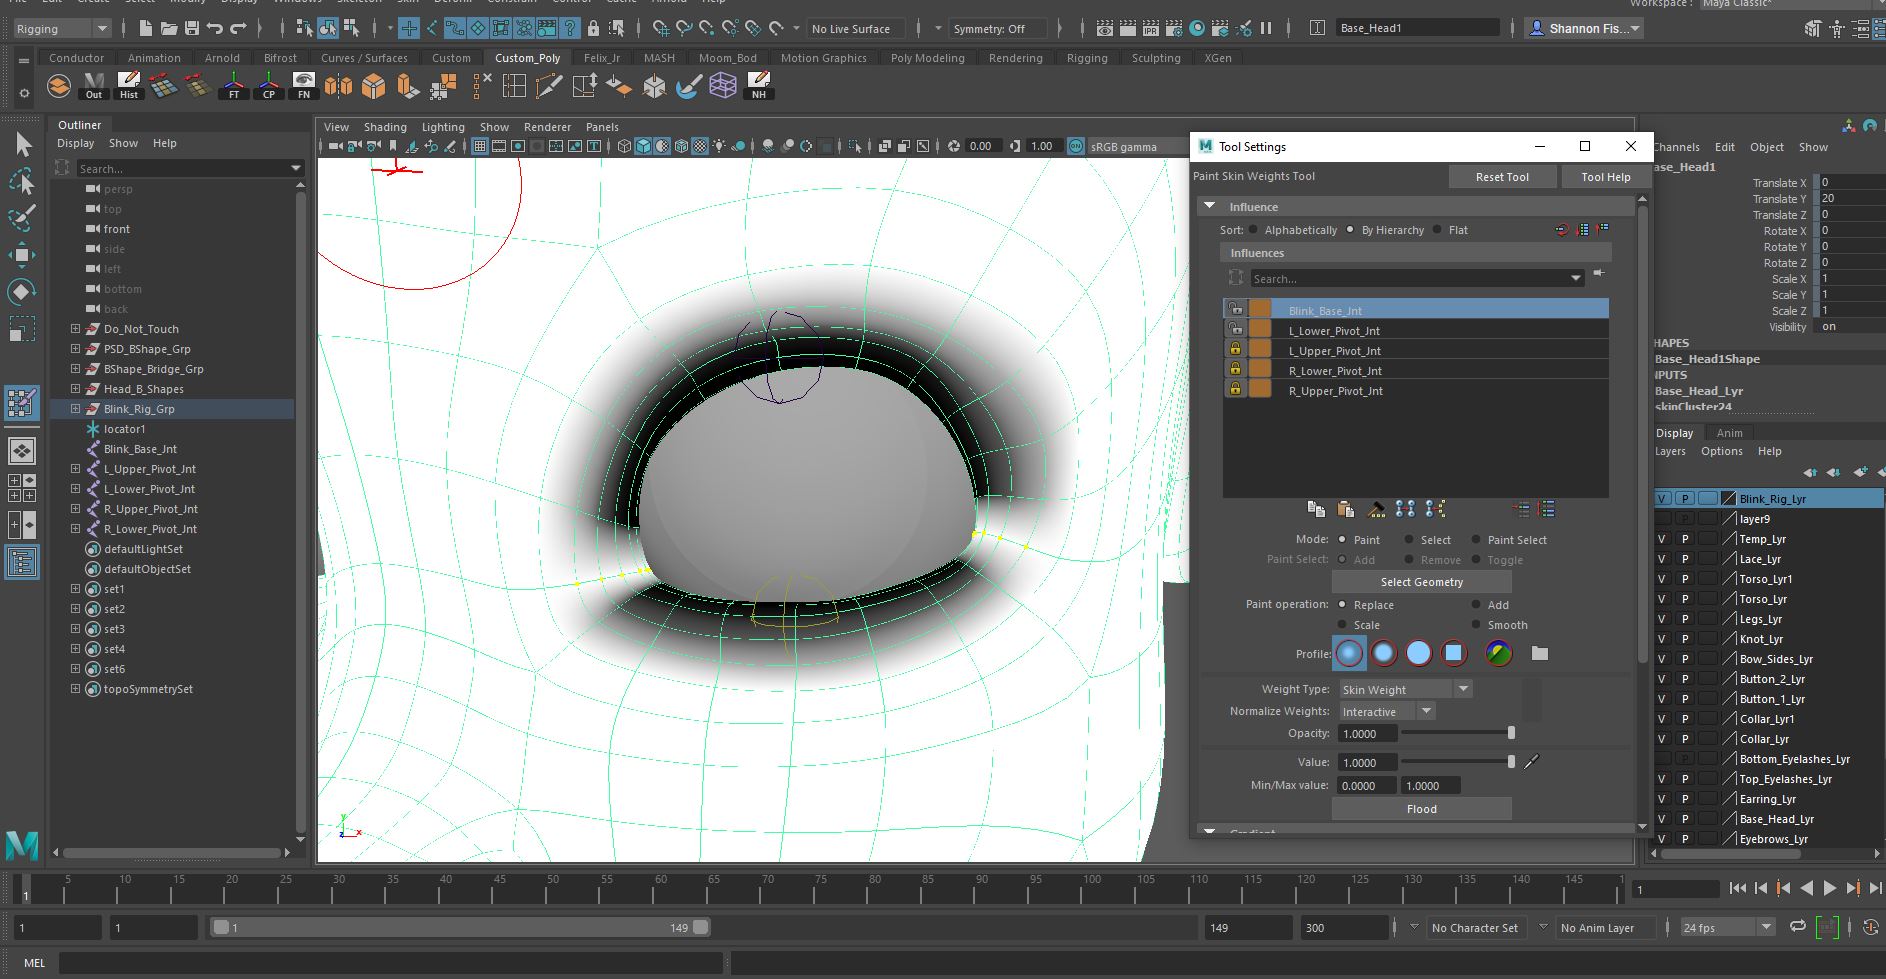Image resolution: width=1886 pixels, height=979 pixels.
Task: Toggle lock on L_Upper_Pivot_Jnt influence
Action: tap(1235, 350)
